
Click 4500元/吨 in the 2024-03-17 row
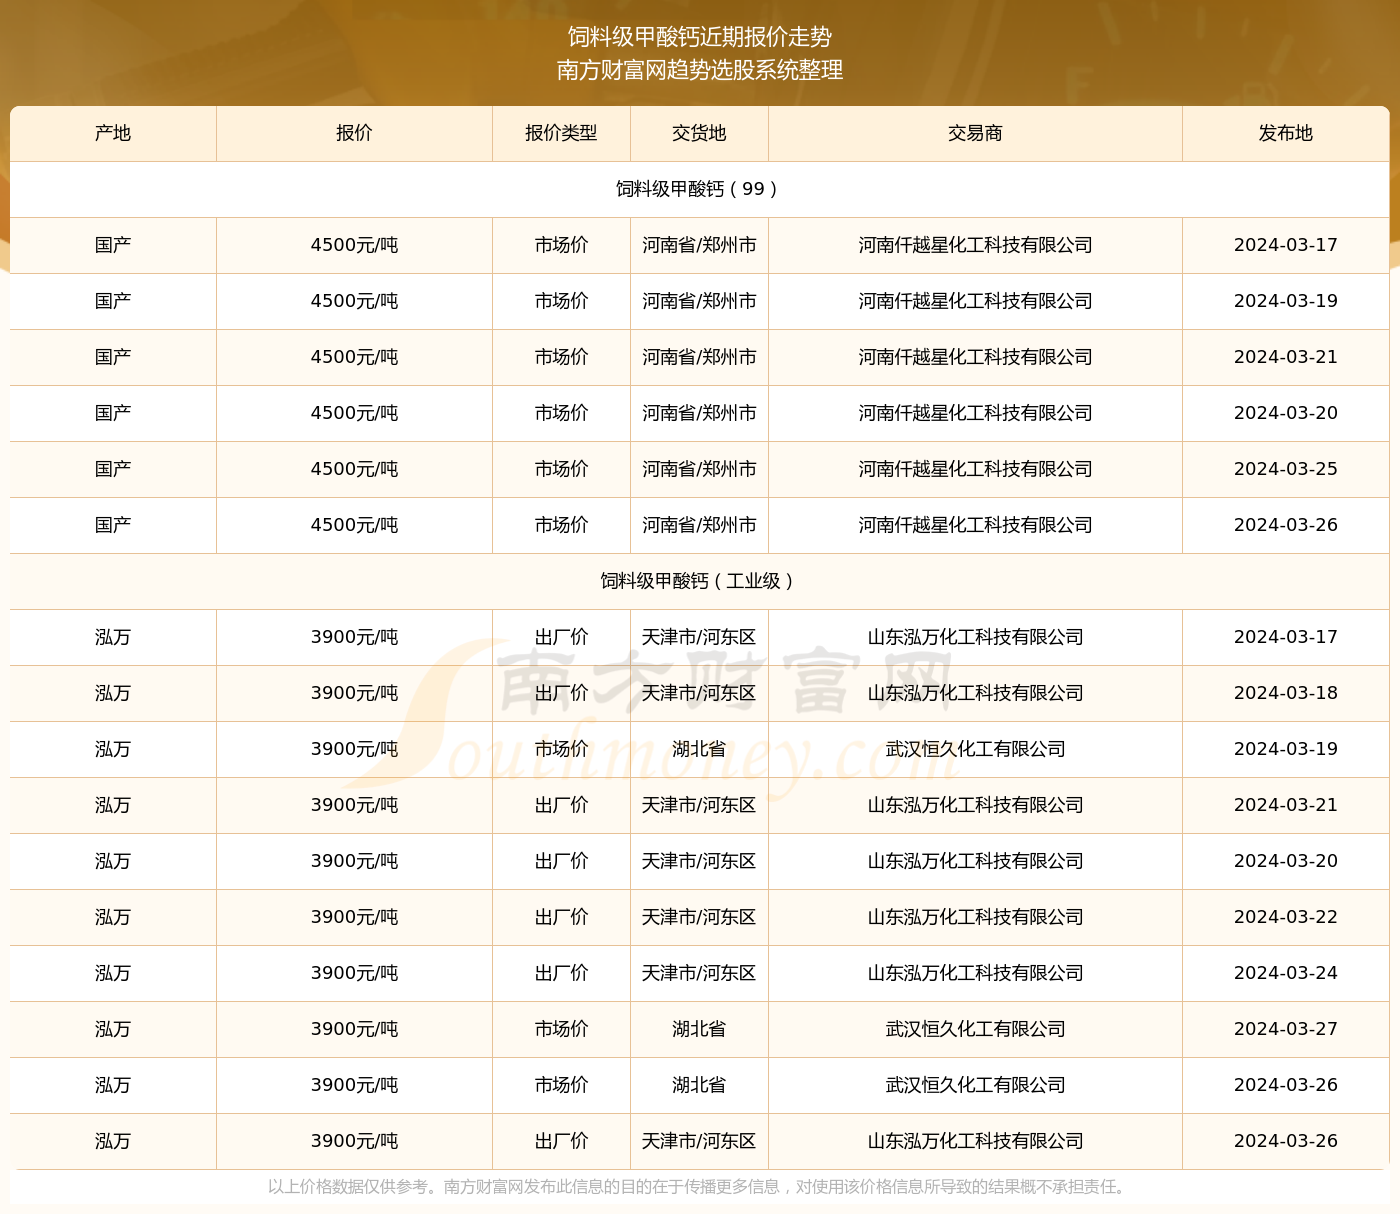(x=354, y=245)
